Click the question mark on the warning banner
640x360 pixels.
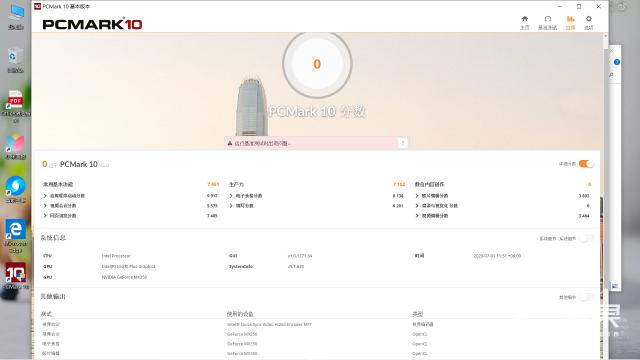[402, 143]
